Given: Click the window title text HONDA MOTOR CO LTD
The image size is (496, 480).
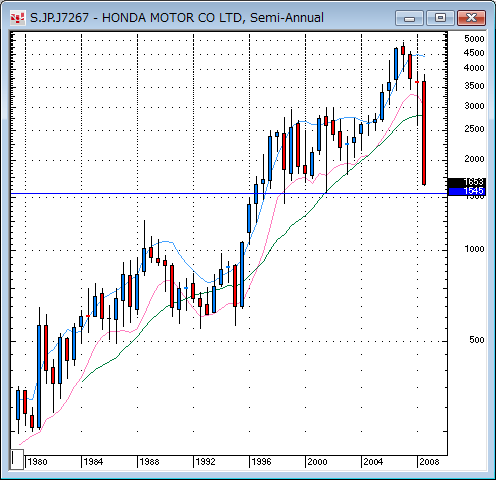Looking at the screenshot, I should pos(172,18).
